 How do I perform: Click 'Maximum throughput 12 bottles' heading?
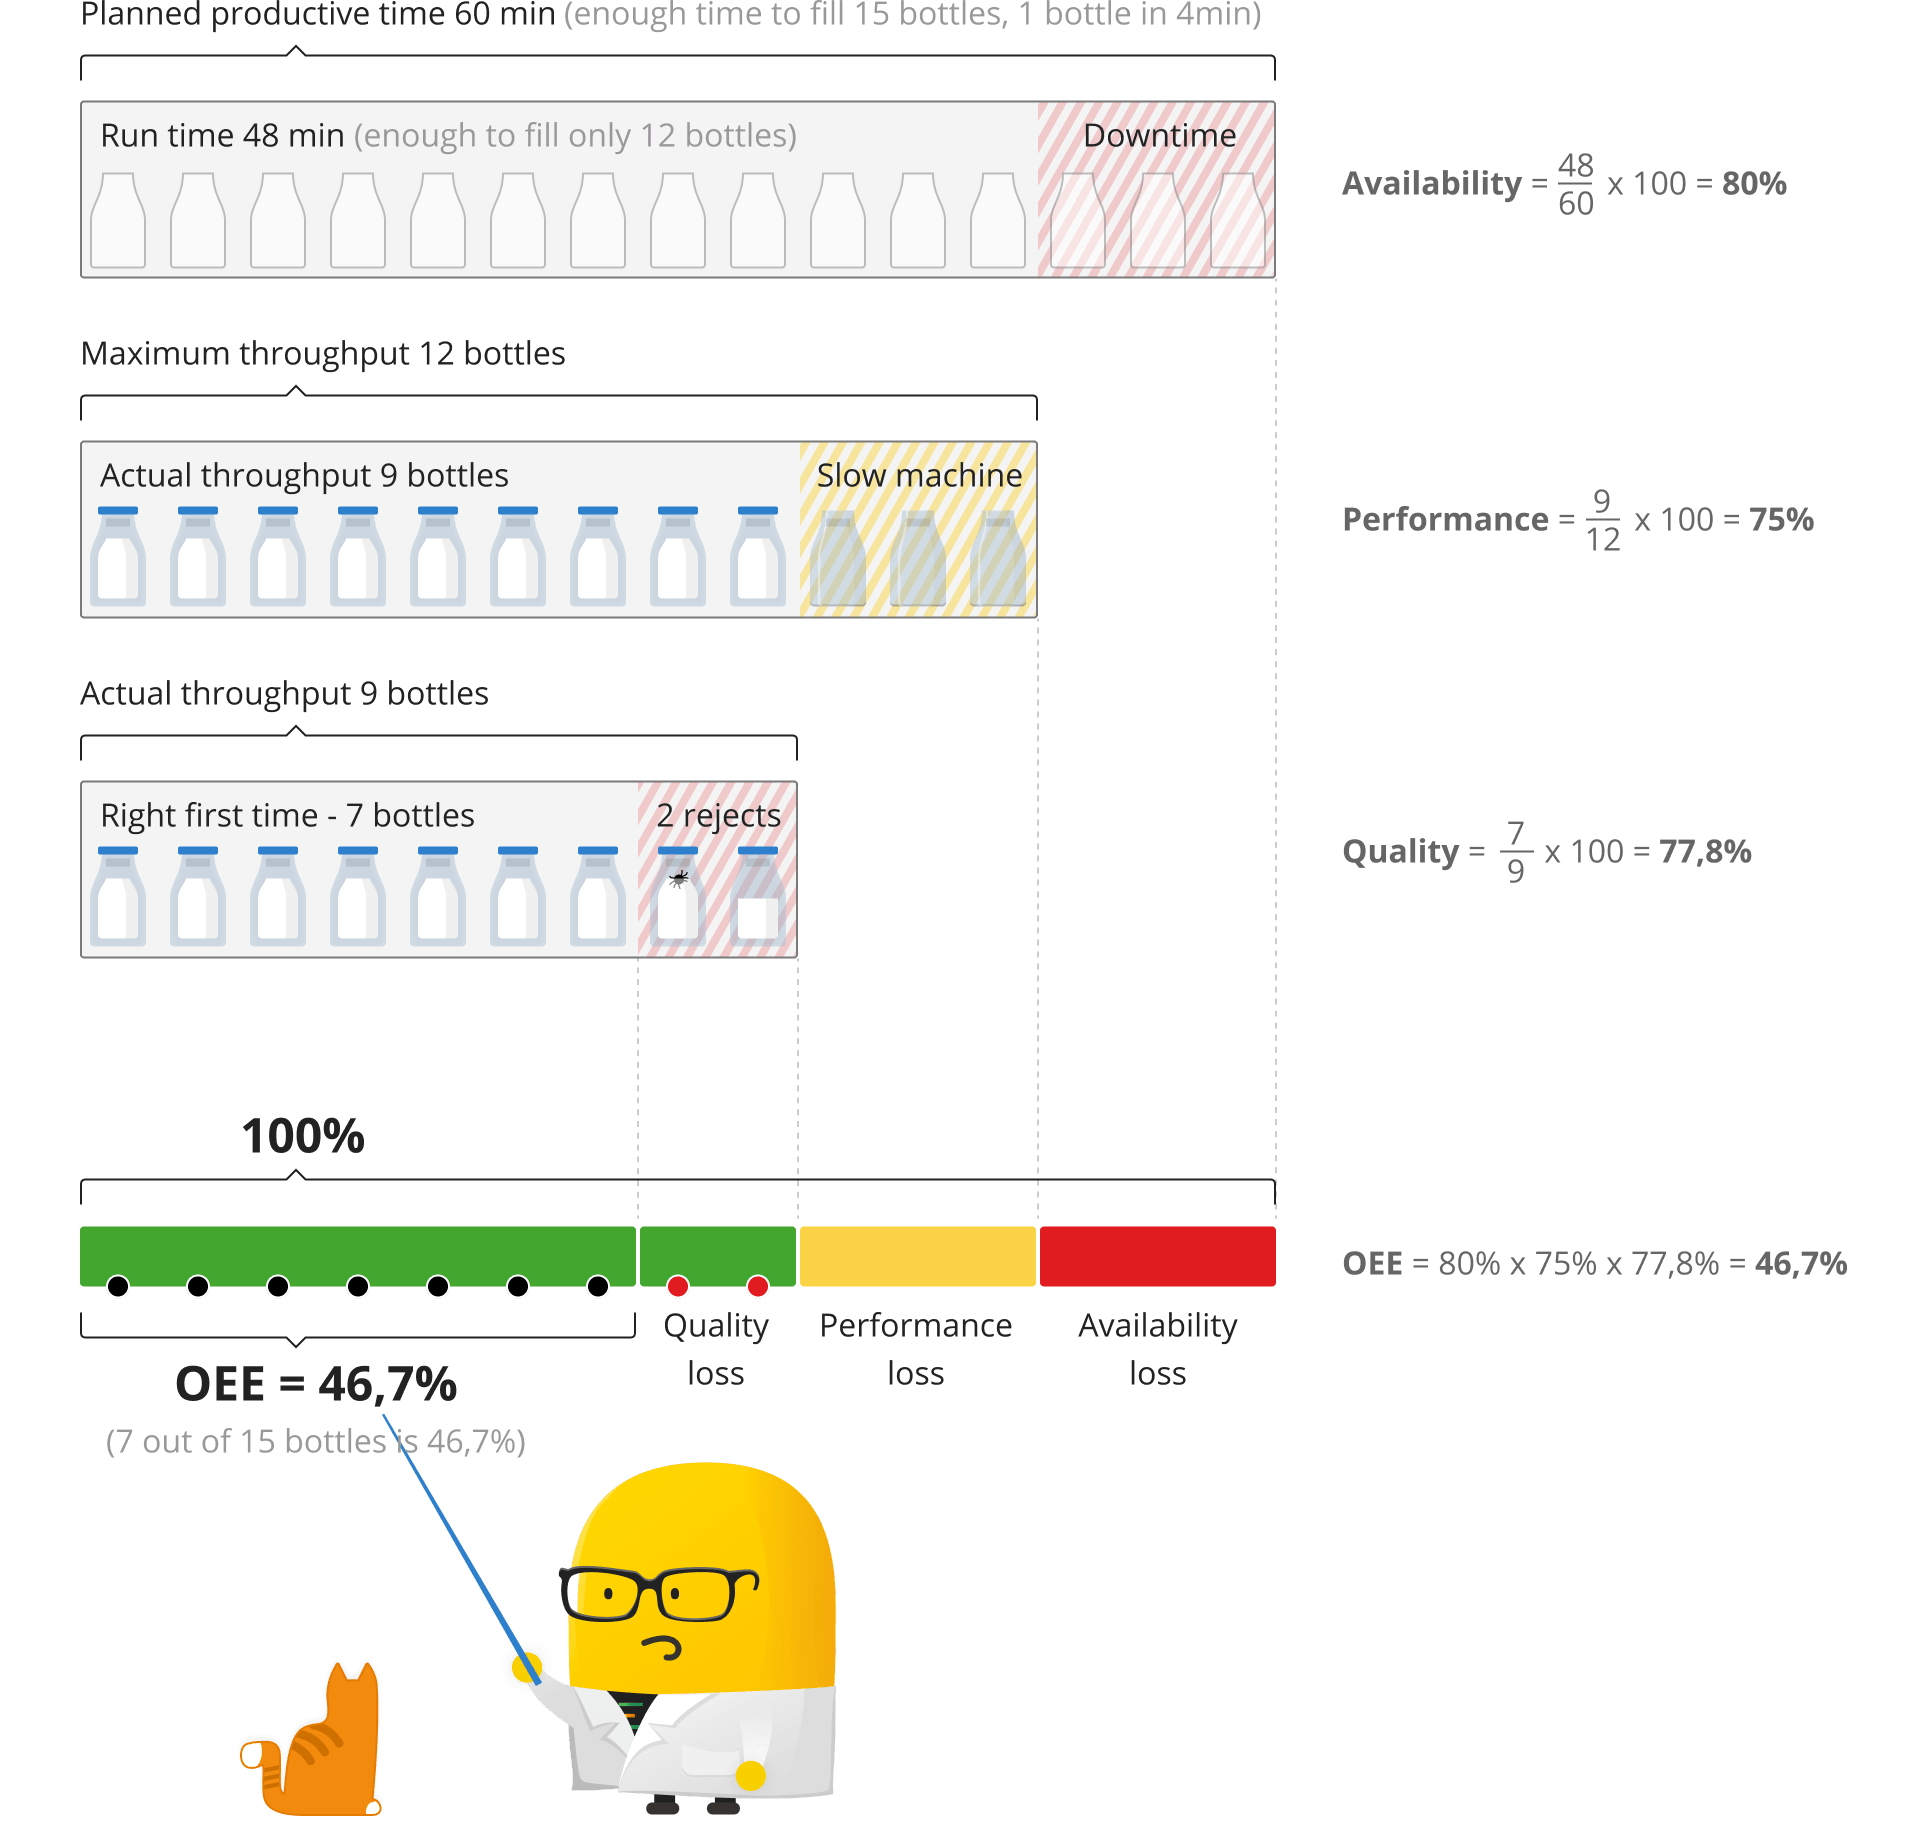coord(323,353)
